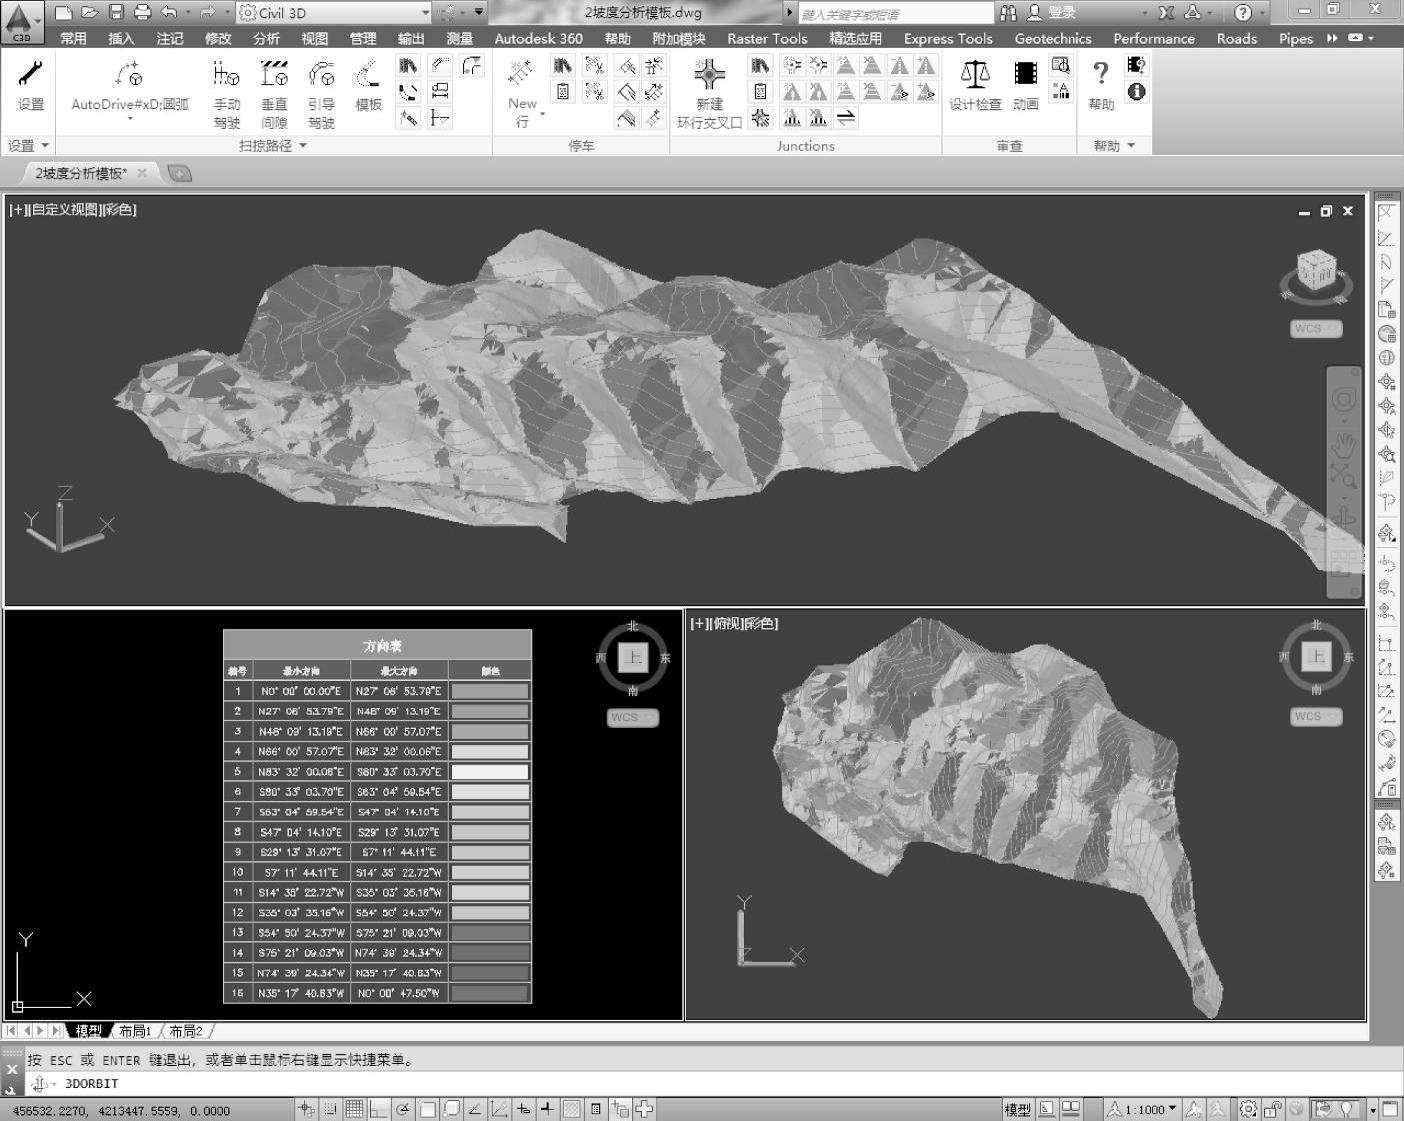This screenshot has width=1404, height=1121.
Task: Toggle clean screen button at status bar end
Action: (x=1391, y=1109)
